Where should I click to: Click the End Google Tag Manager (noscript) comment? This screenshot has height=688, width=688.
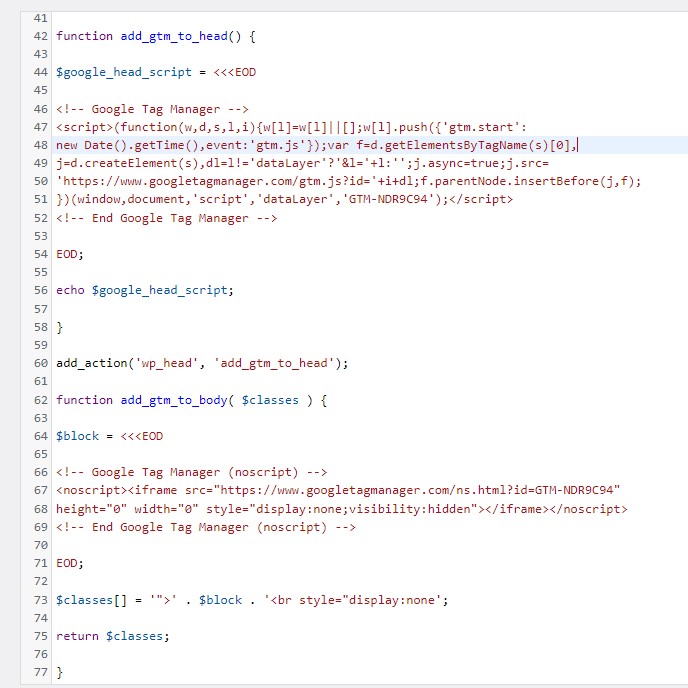pyautogui.click(x=206, y=527)
